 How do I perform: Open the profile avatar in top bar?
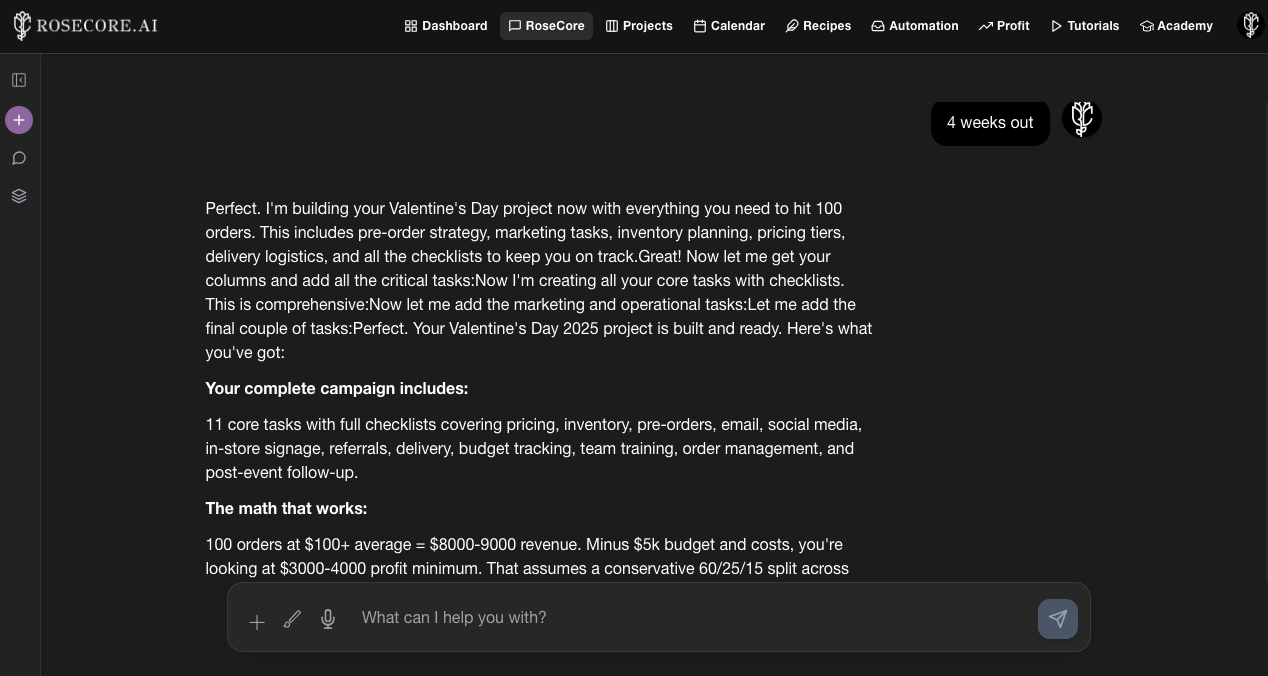(1250, 25)
